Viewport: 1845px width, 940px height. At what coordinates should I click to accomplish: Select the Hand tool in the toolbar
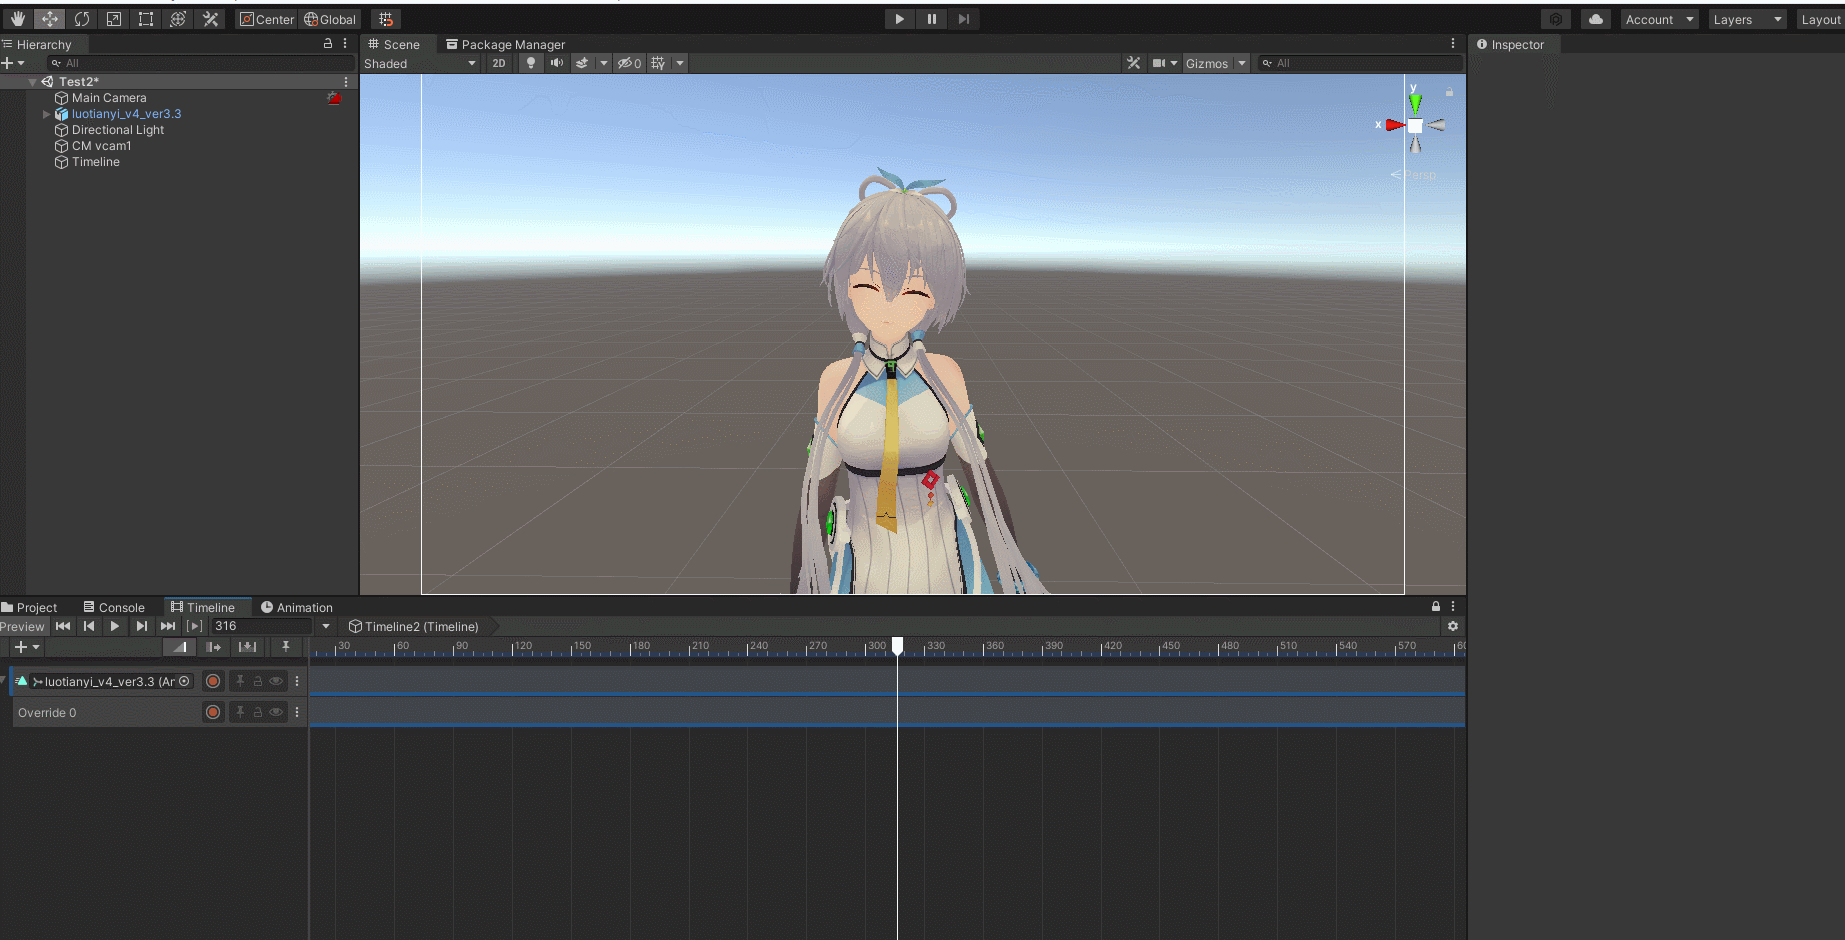tap(17, 19)
